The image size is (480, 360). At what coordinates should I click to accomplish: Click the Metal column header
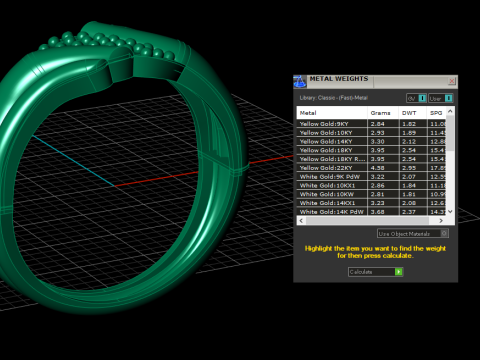332,113
